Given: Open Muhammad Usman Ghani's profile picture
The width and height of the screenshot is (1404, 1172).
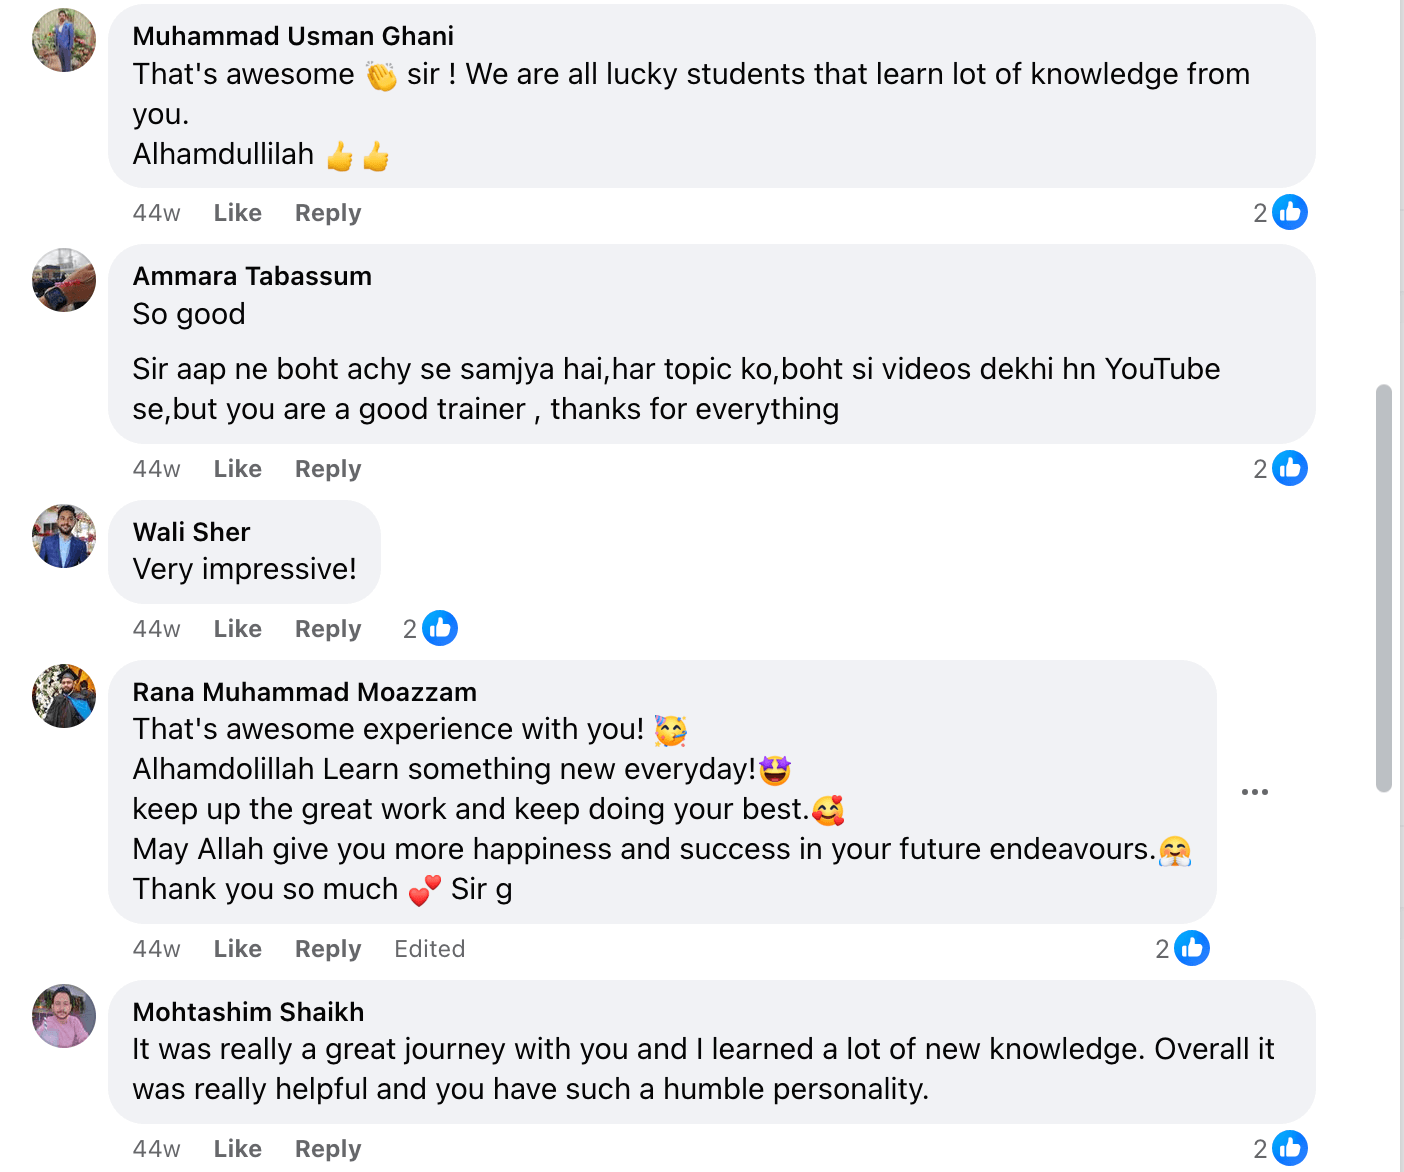Looking at the screenshot, I should tap(64, 41).
